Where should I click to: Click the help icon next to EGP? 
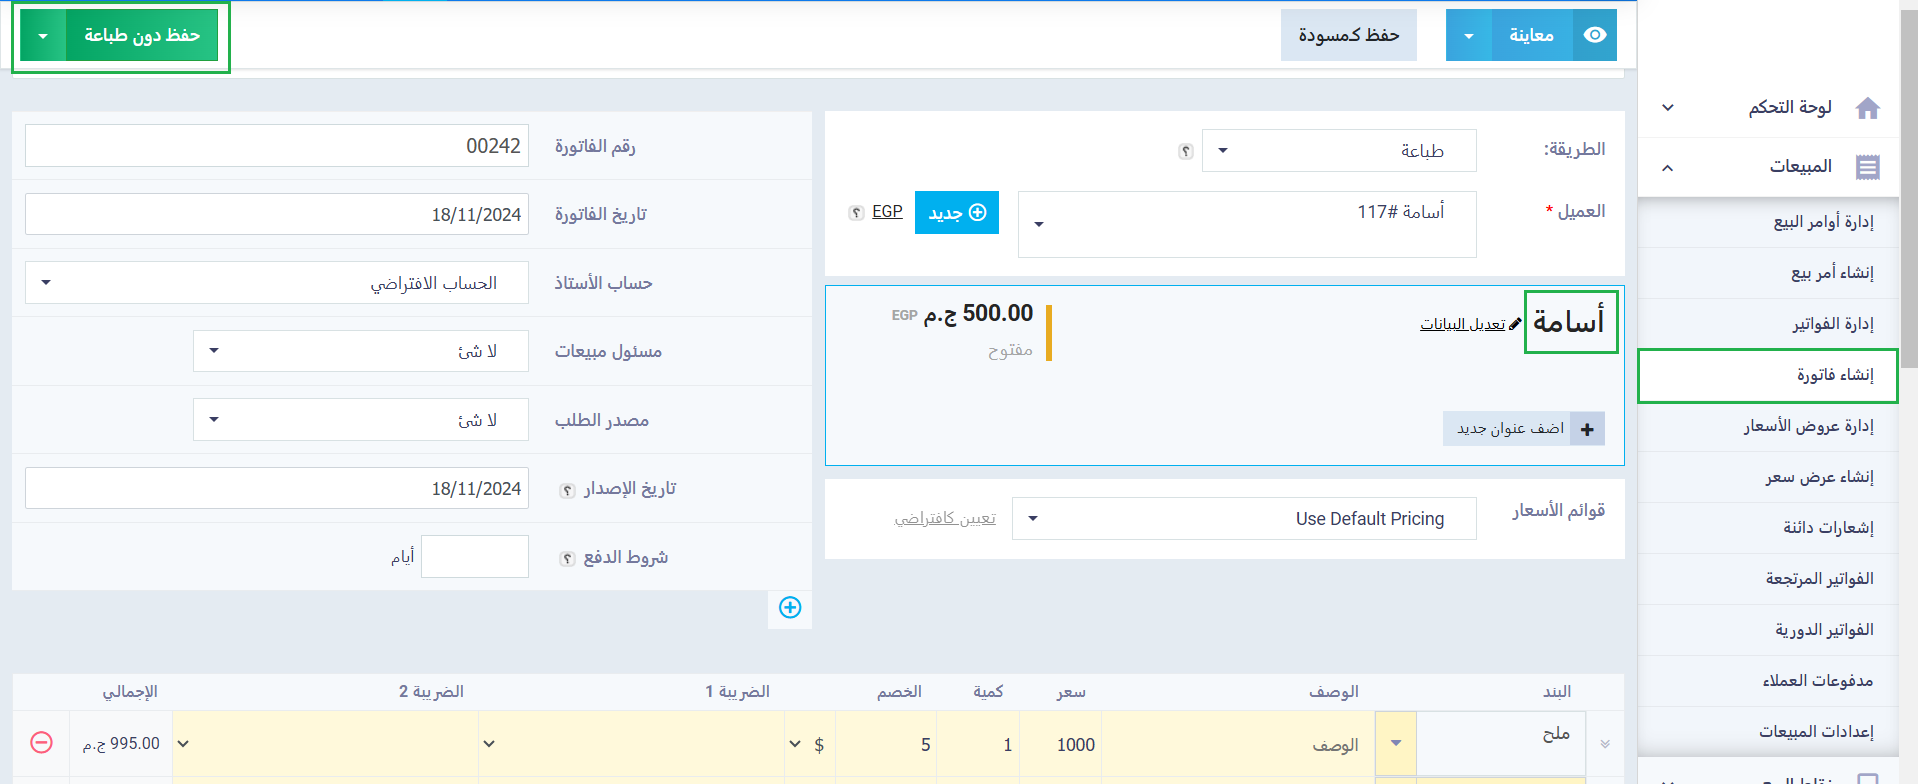[856, 213]
